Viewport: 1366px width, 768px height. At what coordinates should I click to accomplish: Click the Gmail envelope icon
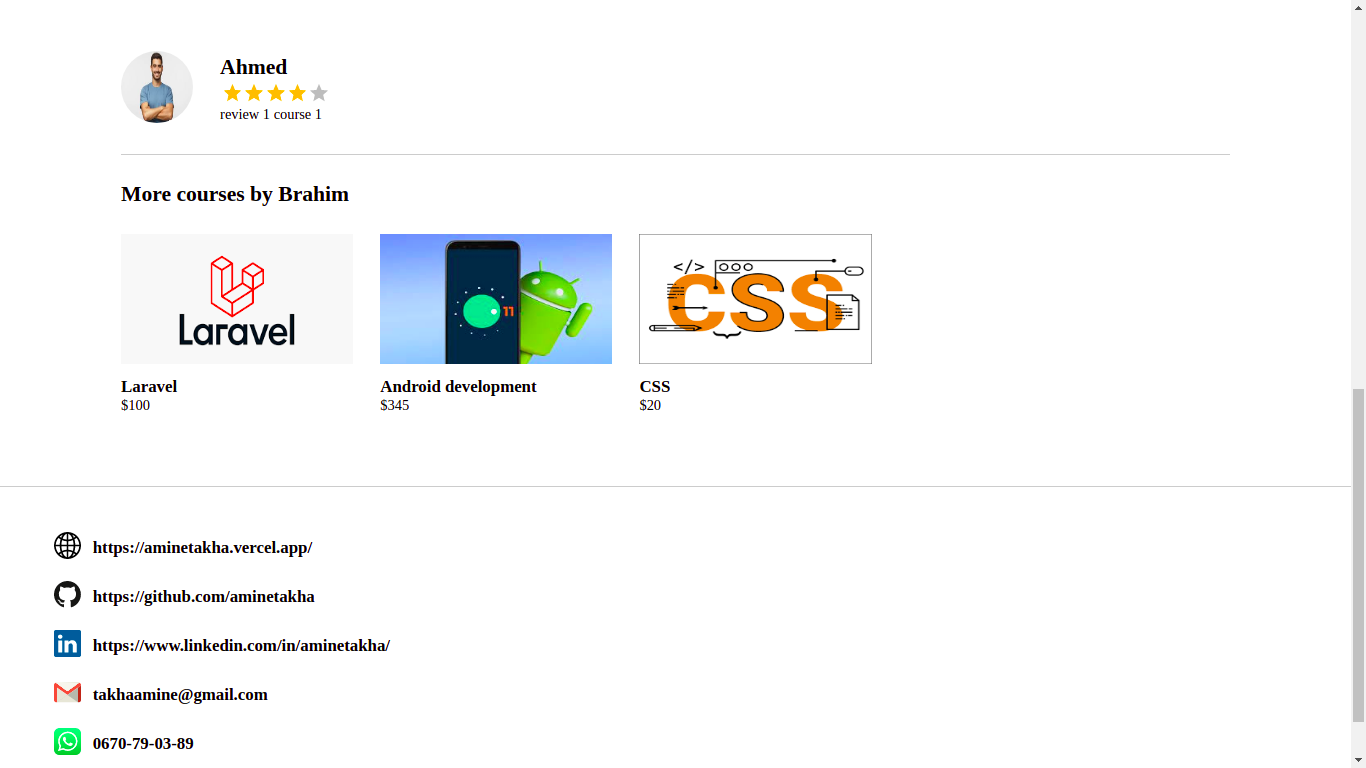pos(67,692)
